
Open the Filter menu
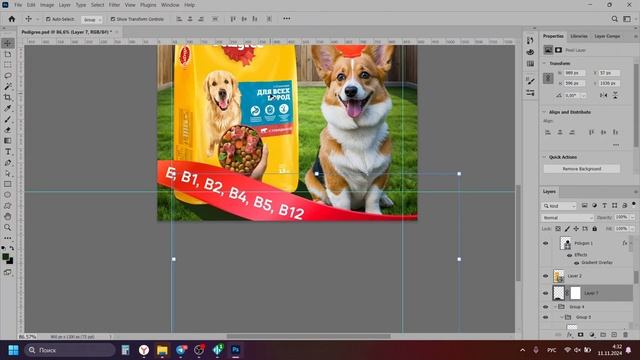[114, 5]
